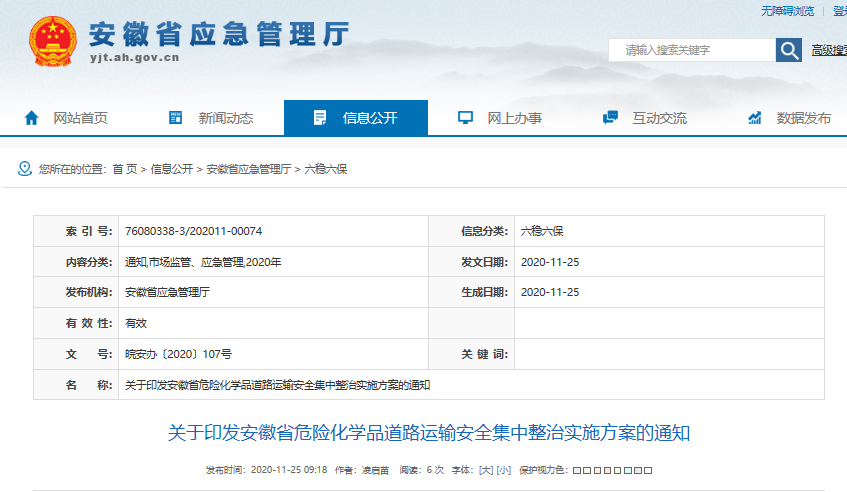
Task: Click the yjt.ah.gov.cn domain text
Action: [135, 58]
